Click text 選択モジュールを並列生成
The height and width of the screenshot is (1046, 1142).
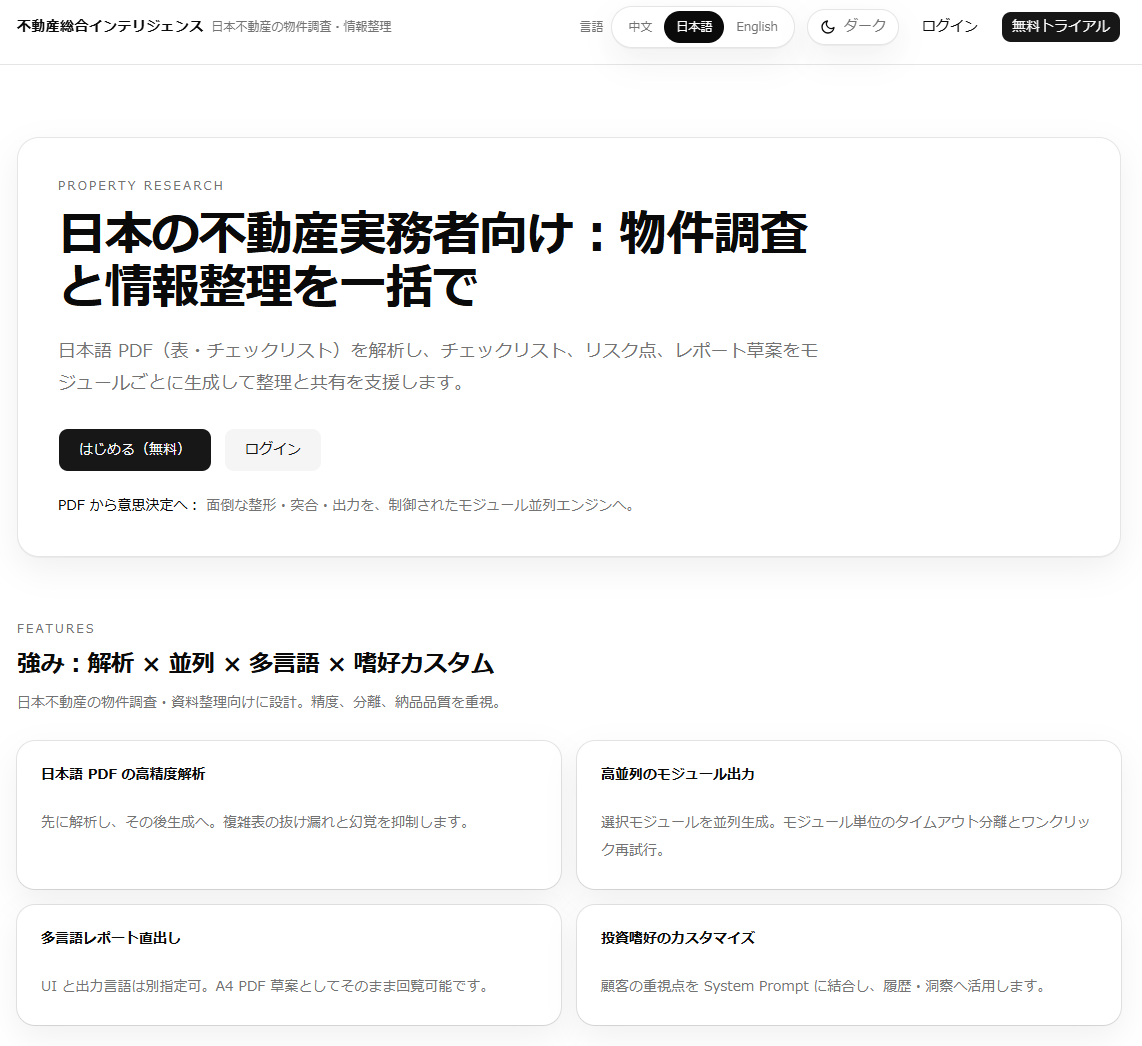pos(845,835)
